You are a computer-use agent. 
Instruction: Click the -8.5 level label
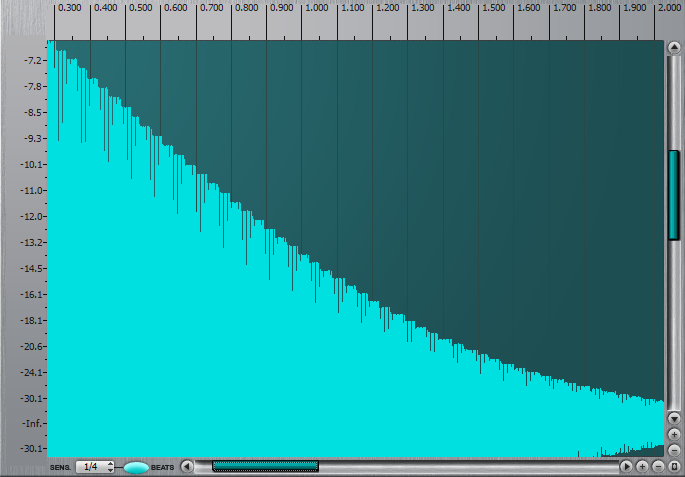coord(33,113)
